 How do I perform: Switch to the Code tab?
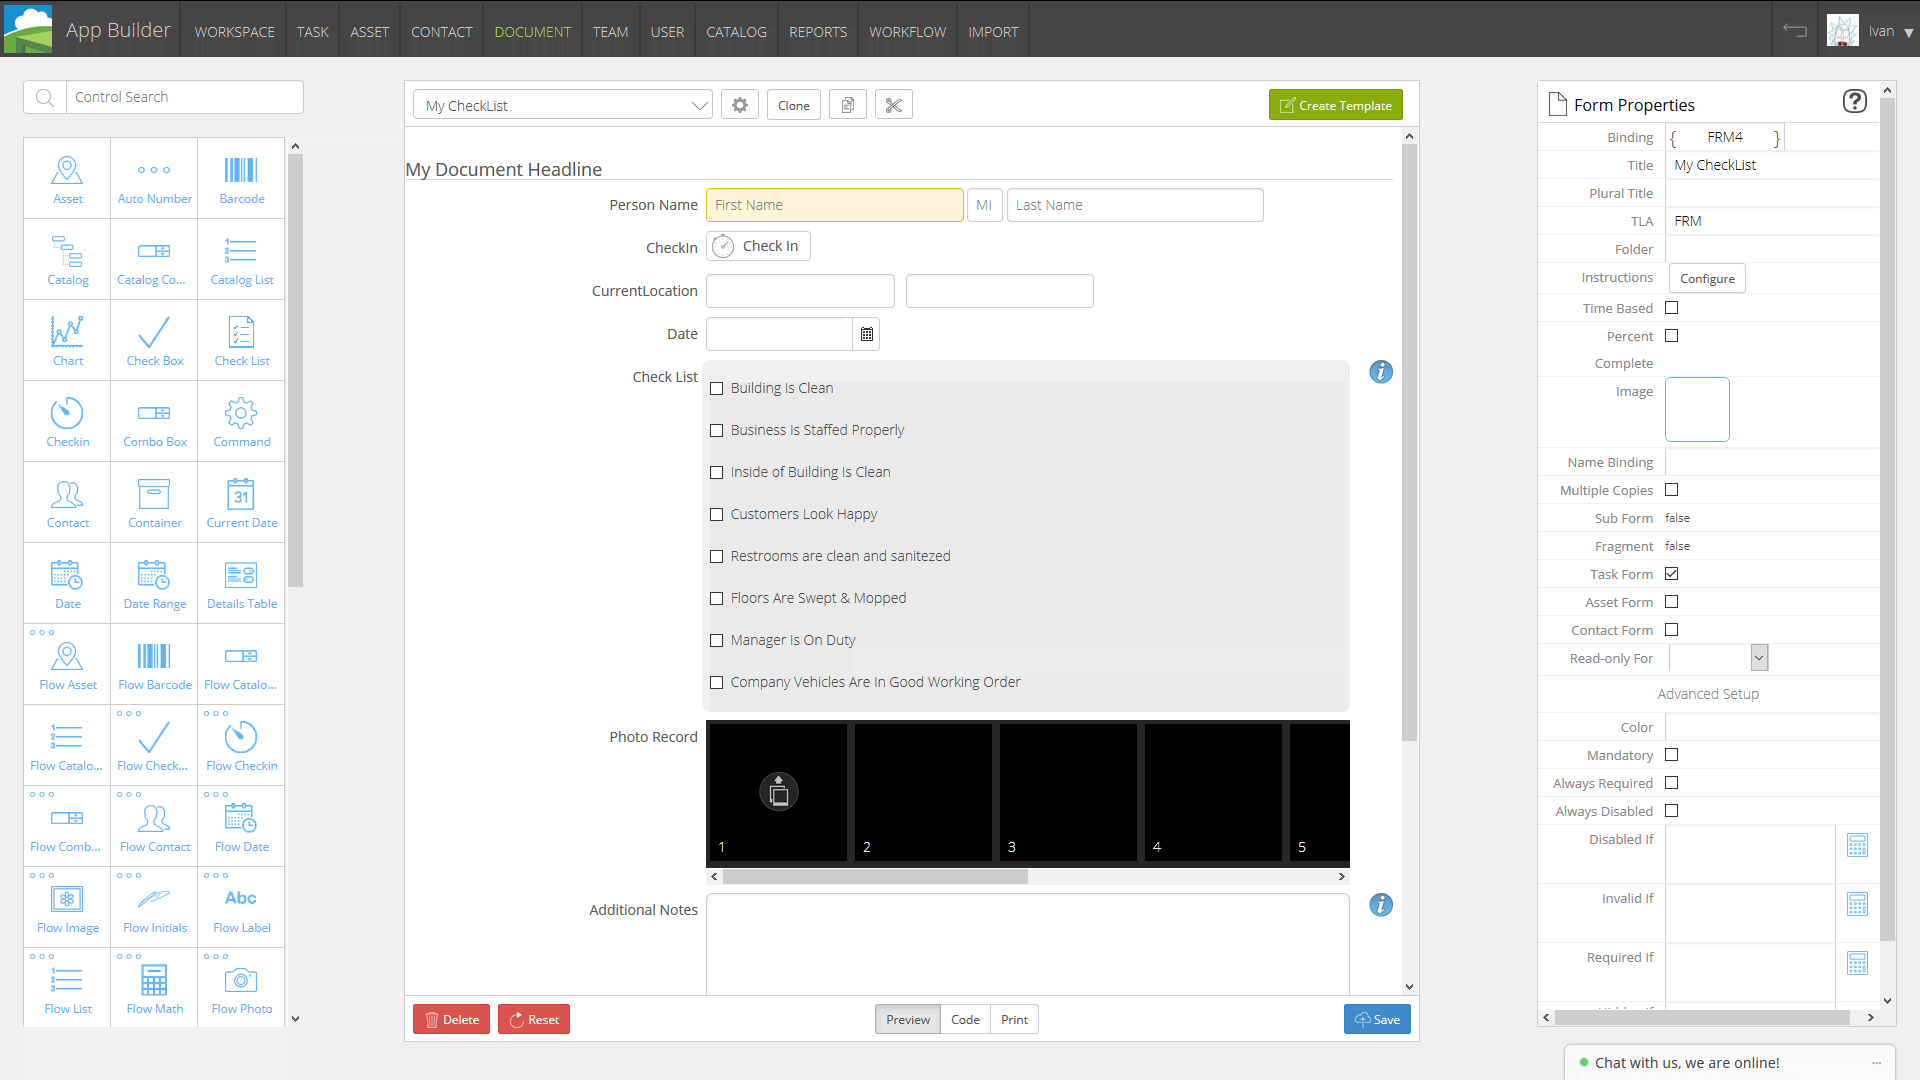tap(964, 1019)
